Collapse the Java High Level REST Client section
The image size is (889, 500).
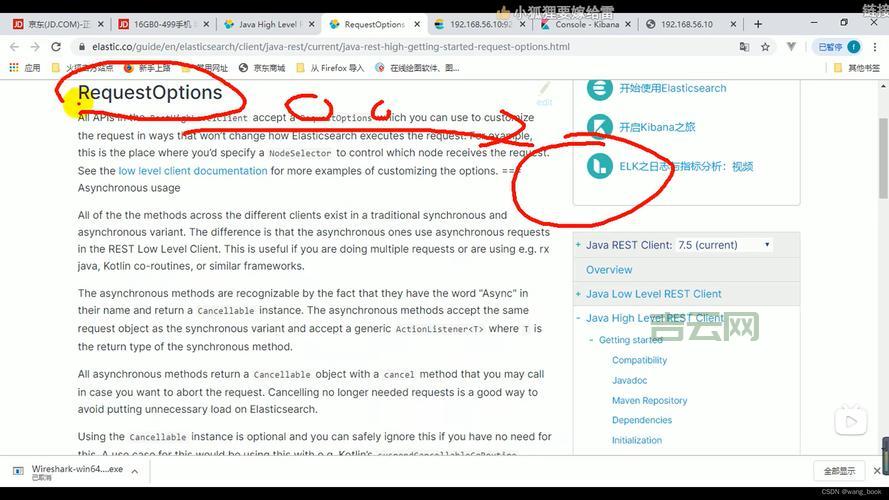tap(579, 319)
